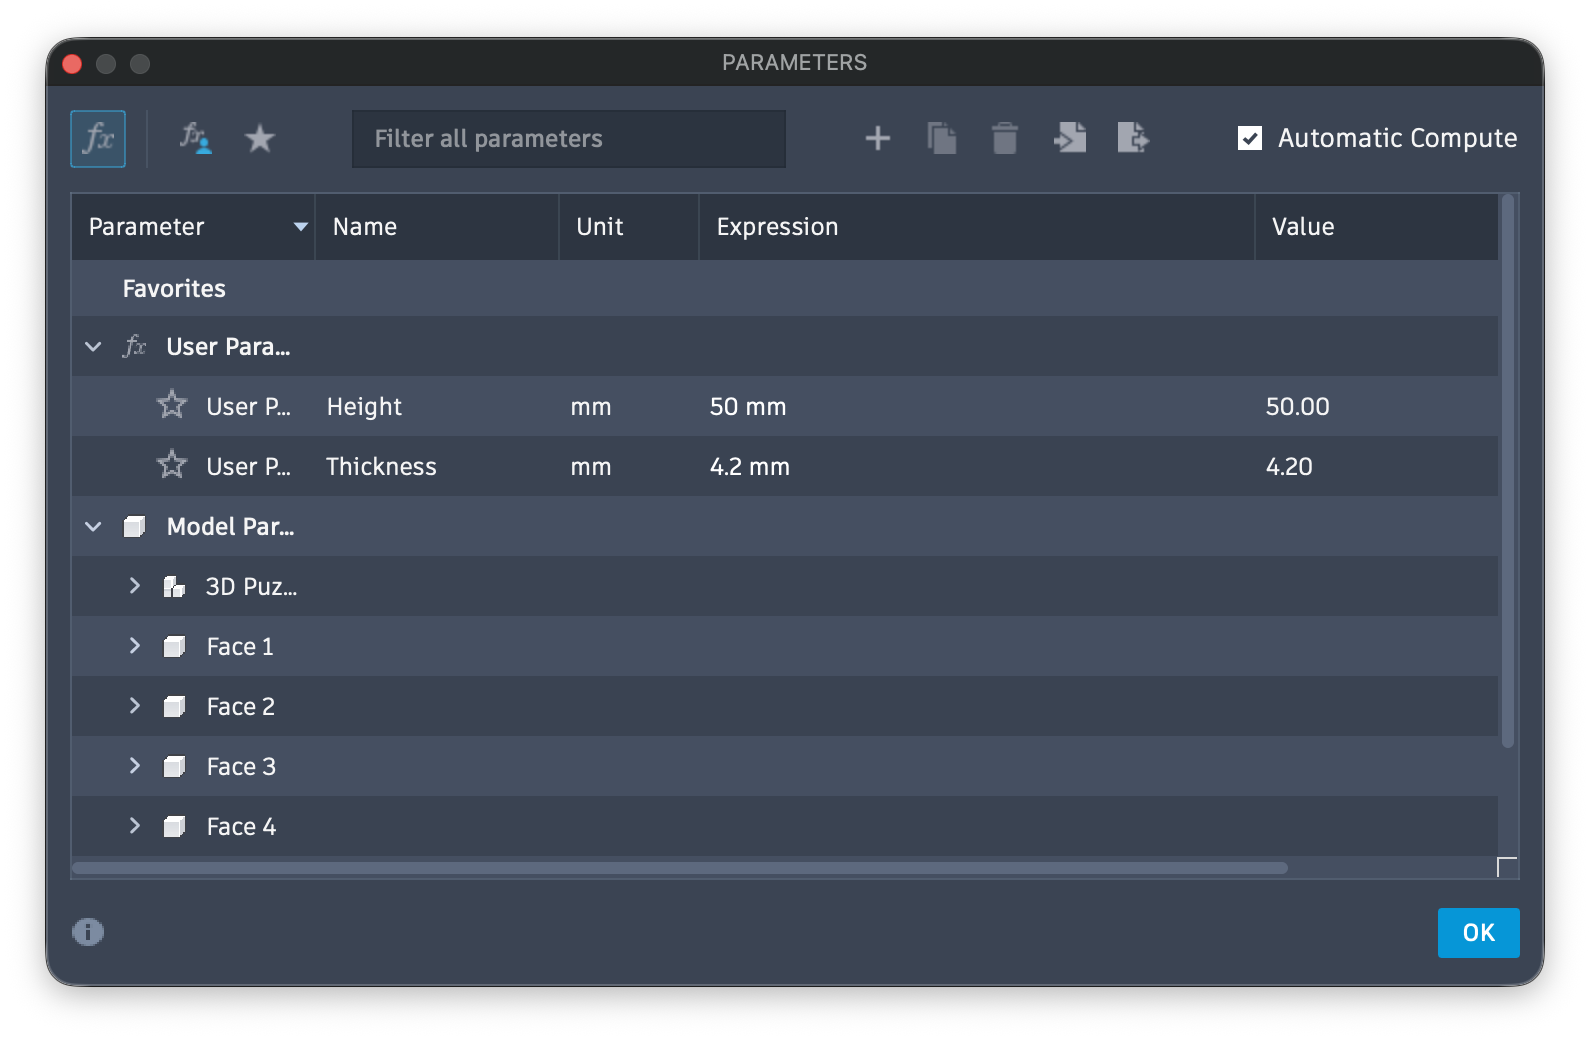
Task: Click the Face 1 body icon
Action: pyautogui.click(x=174, y=647)
